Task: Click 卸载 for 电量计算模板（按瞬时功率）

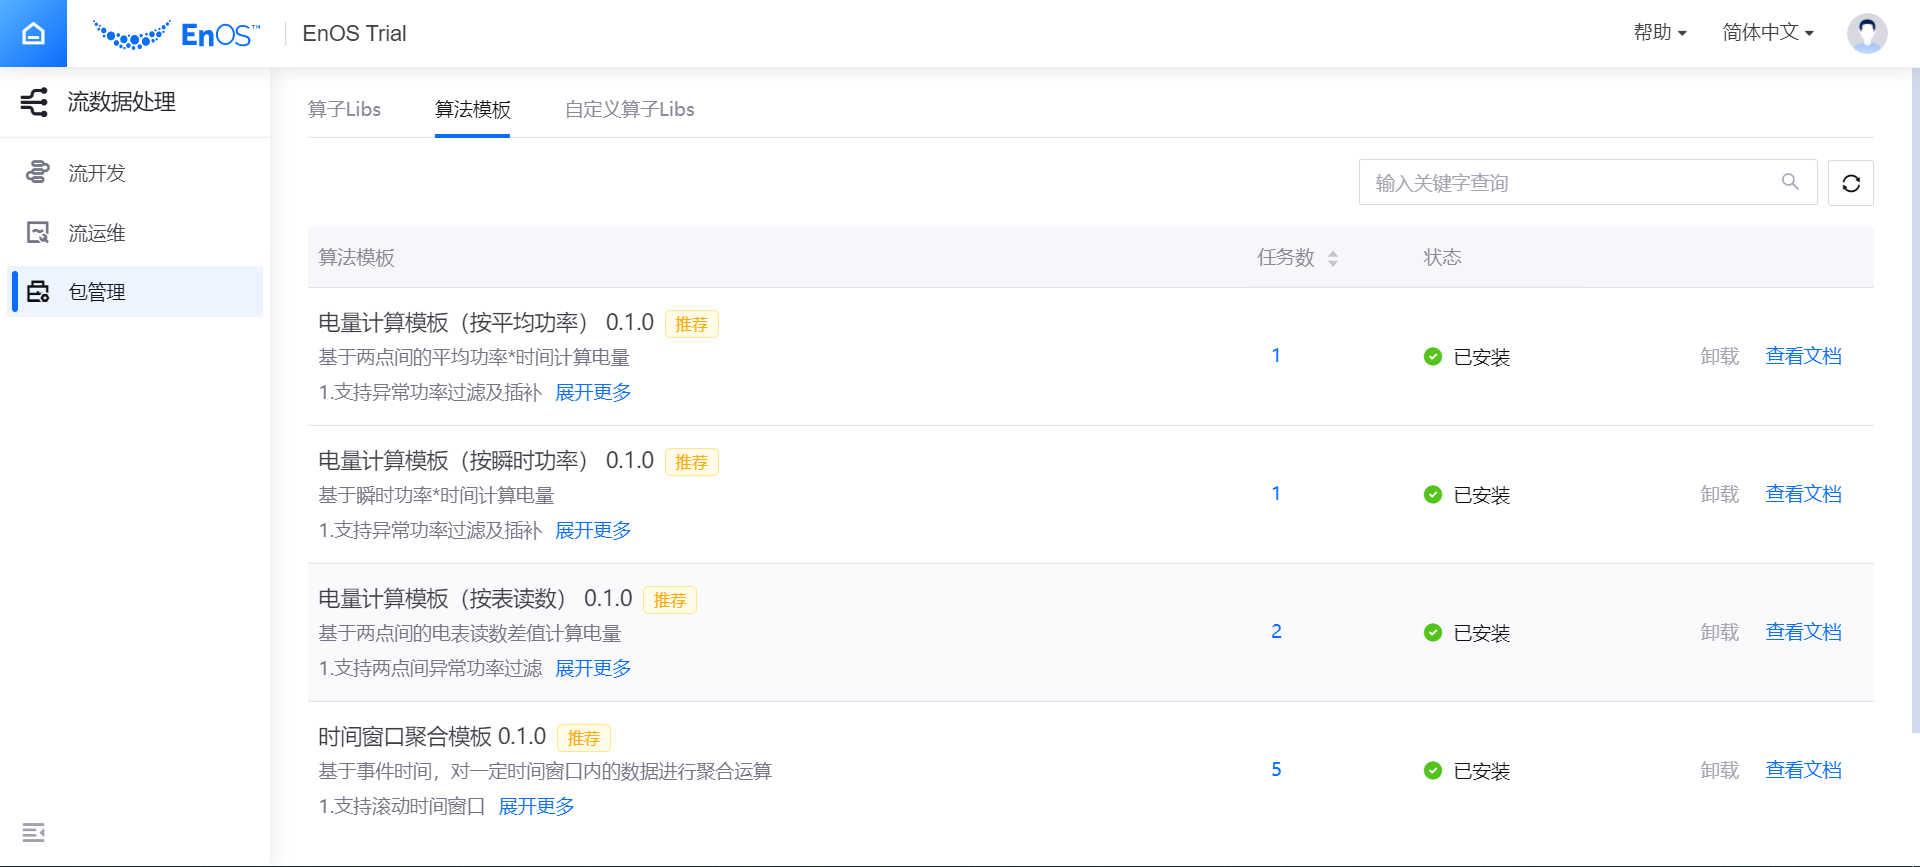Action: [x=1719, y=494]
